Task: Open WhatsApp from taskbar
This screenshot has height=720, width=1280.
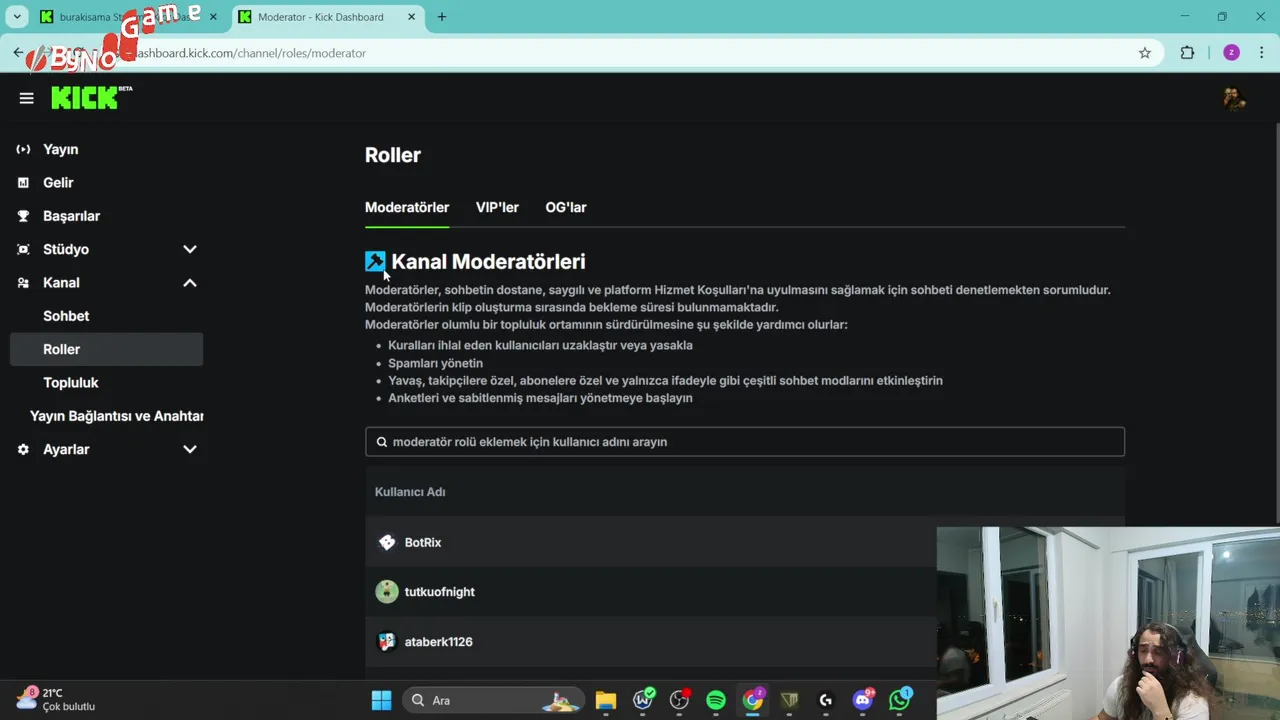Action: 900,700
